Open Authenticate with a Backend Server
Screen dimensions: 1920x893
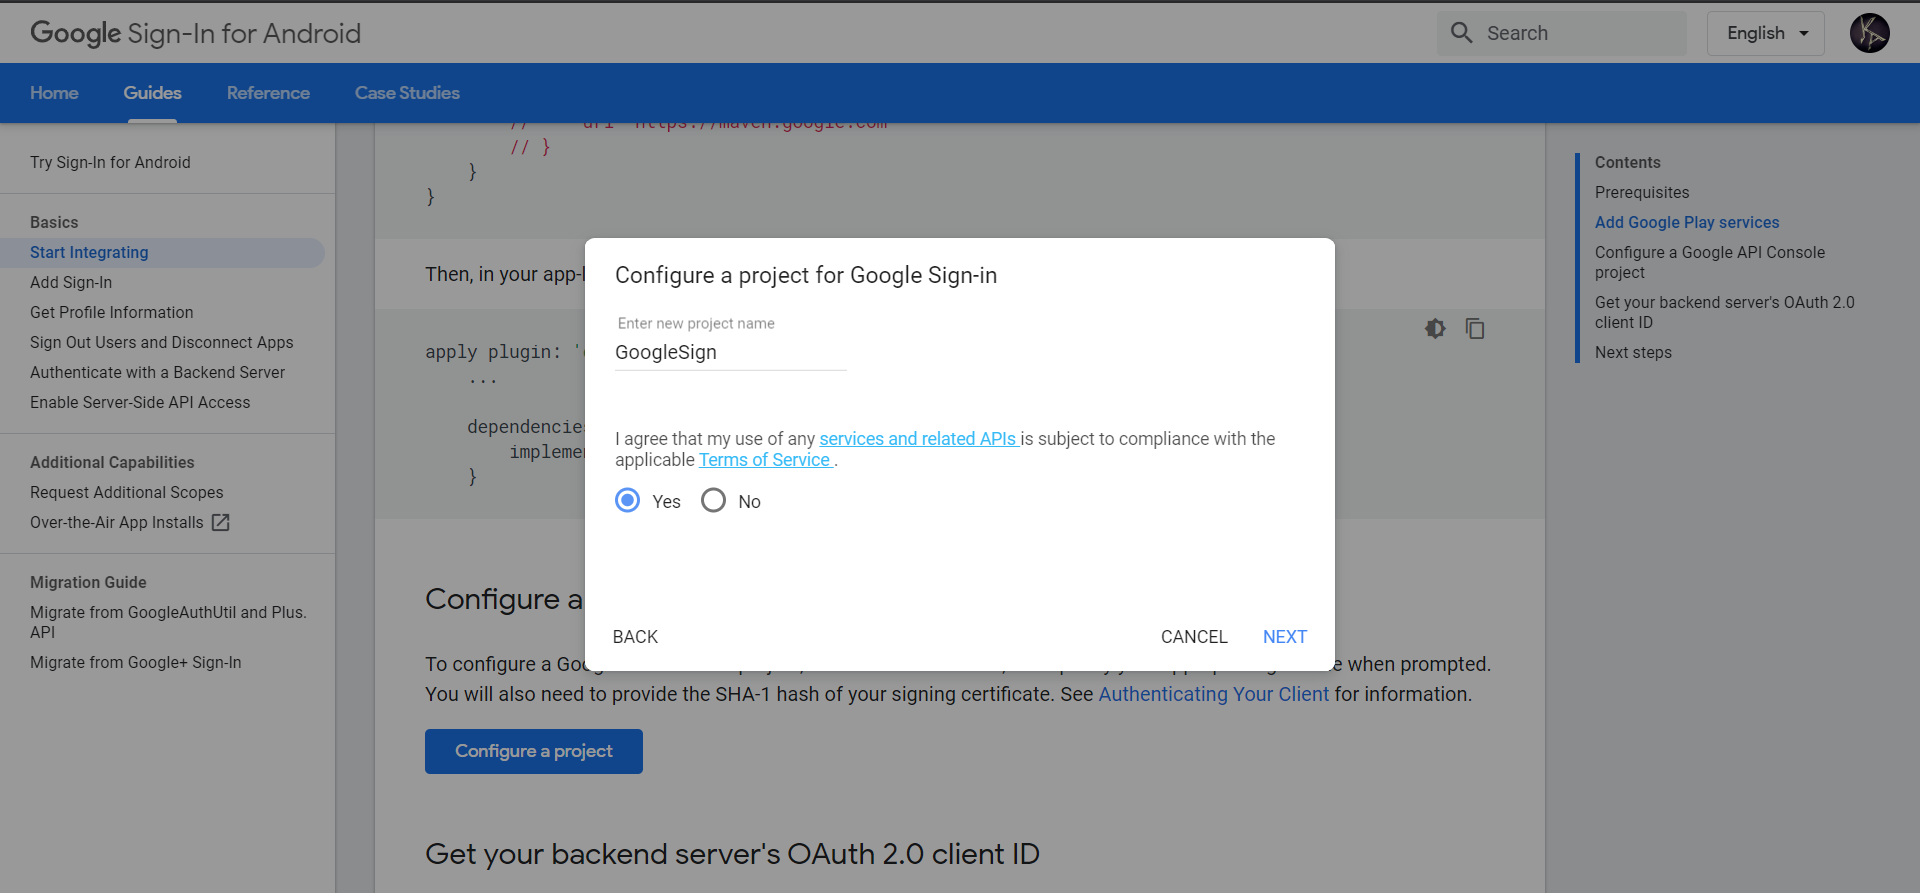(157, 372)
